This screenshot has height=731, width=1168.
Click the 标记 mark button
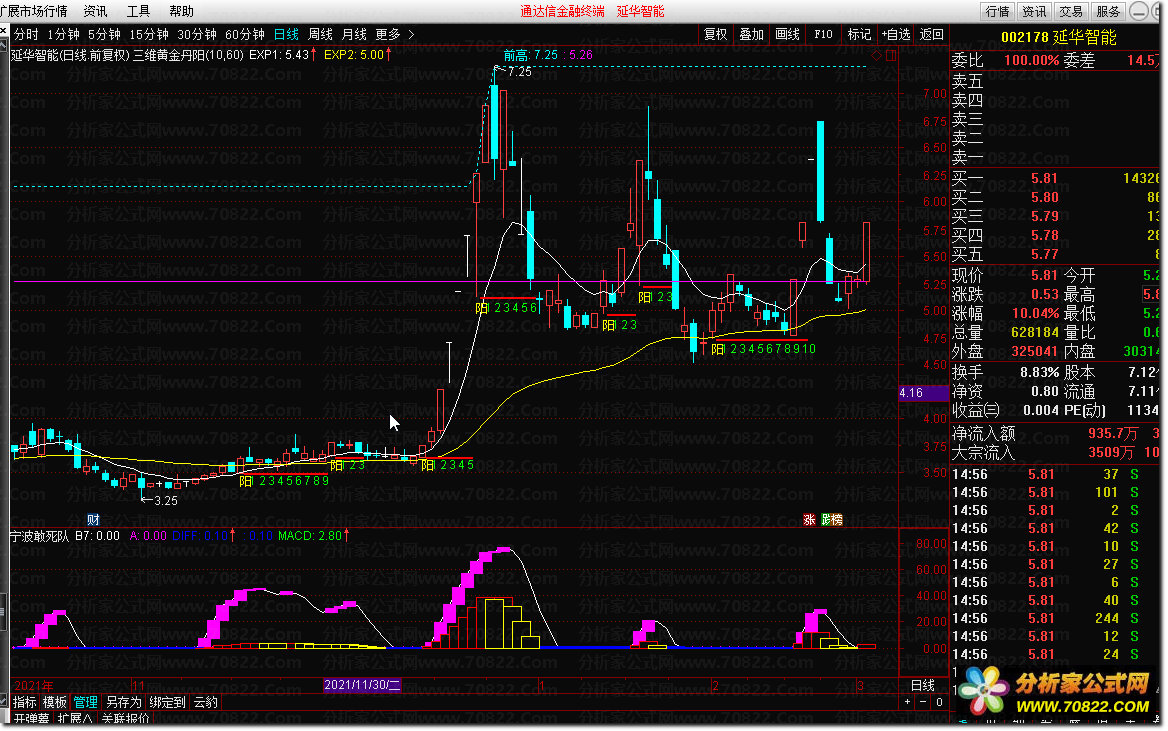pyautogui.click(x=859, y=34)
